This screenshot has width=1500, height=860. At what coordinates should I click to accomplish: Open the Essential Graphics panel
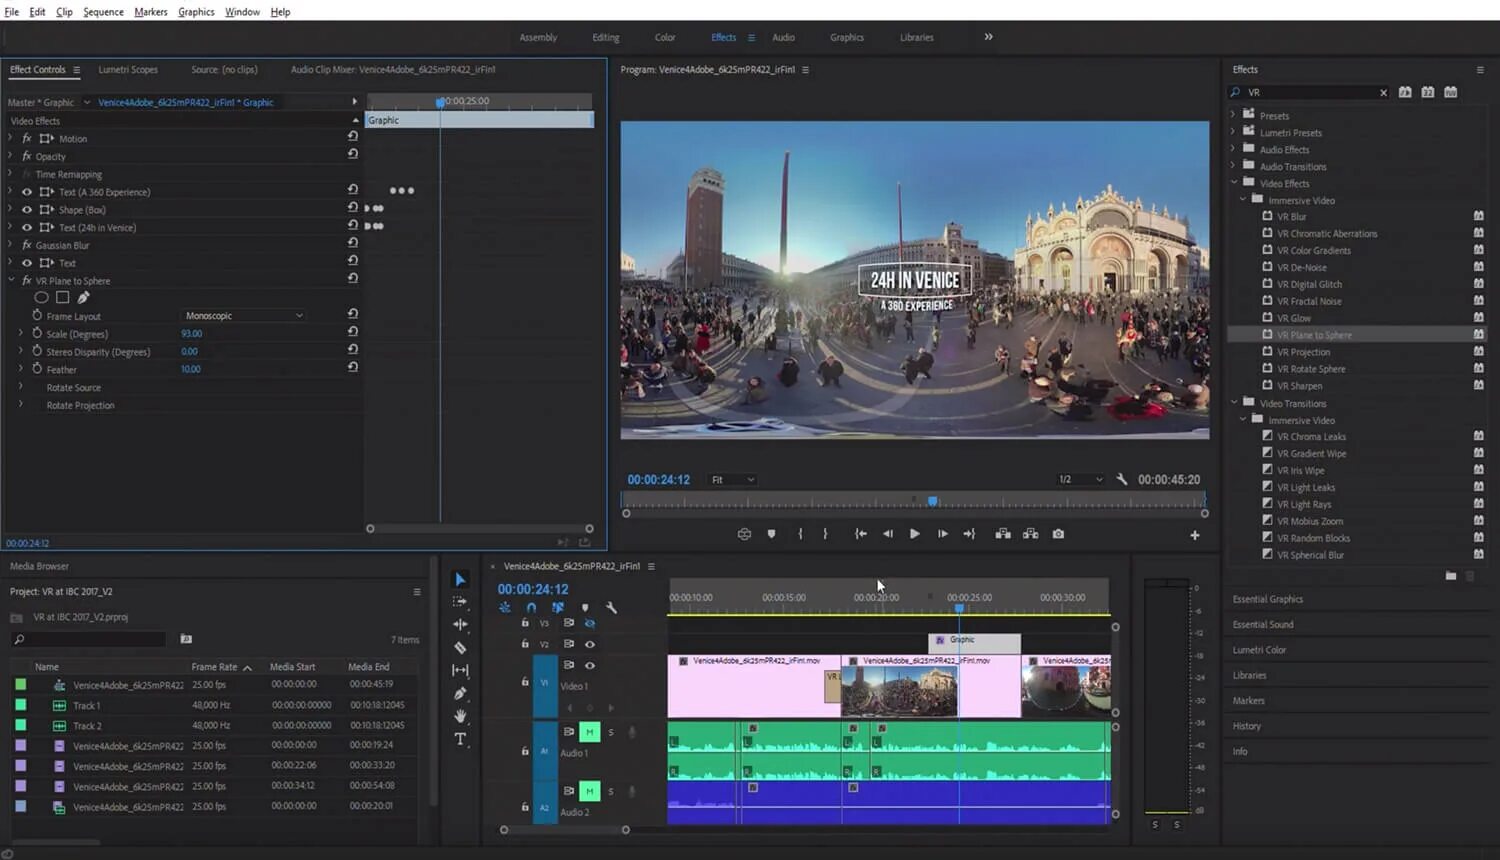tap(1267, 599)
